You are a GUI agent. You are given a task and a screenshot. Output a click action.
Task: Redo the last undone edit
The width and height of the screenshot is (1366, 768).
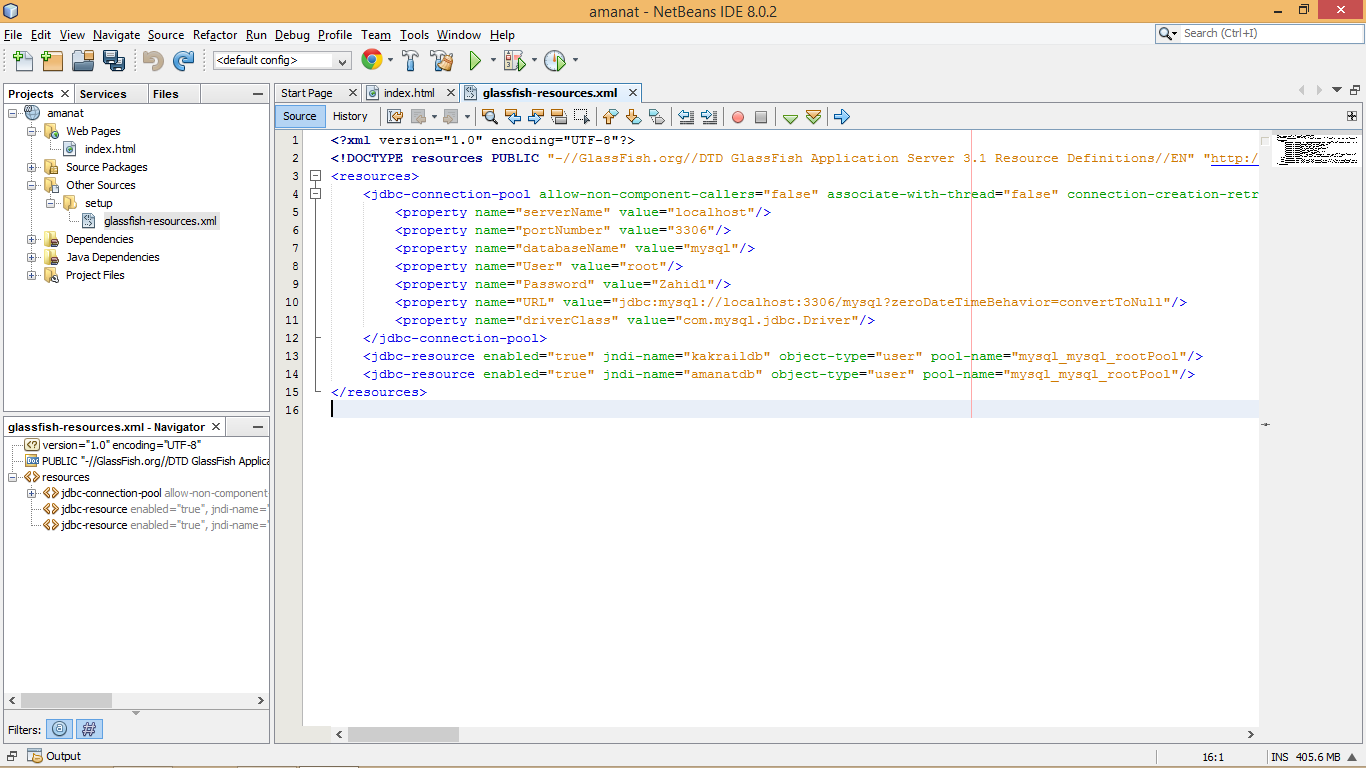pos(183,60)
